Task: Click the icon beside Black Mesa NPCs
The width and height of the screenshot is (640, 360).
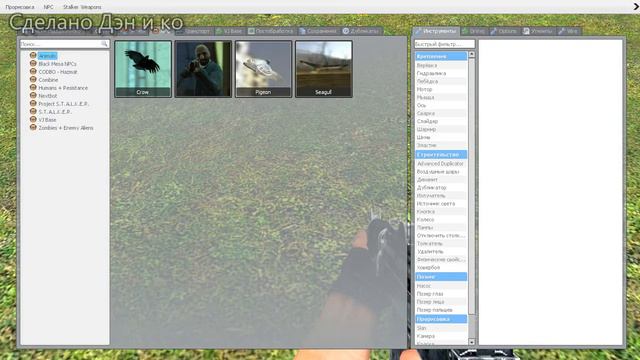Action: [x=33, y=64]
